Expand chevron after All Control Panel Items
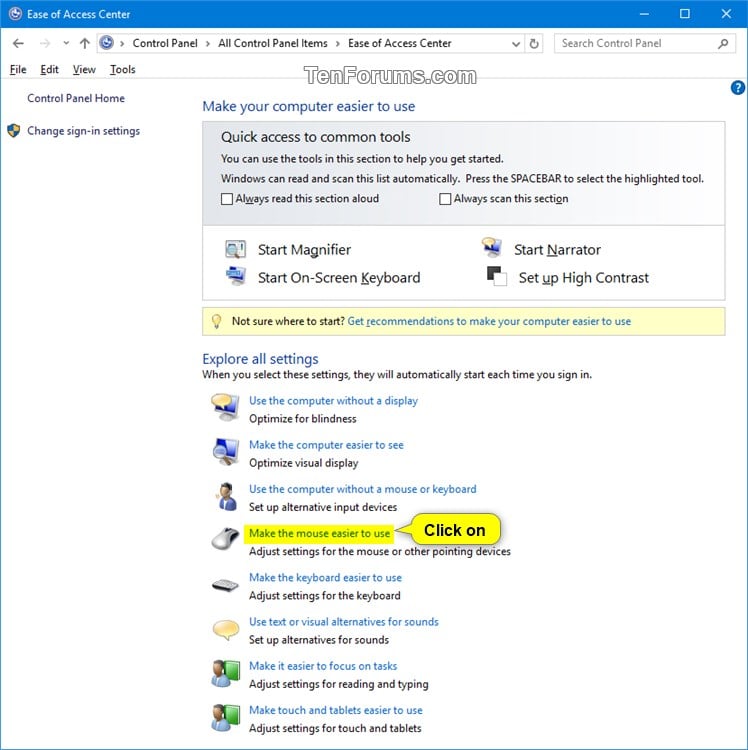The width and height of the screenshot is (748, 750). 338,44
